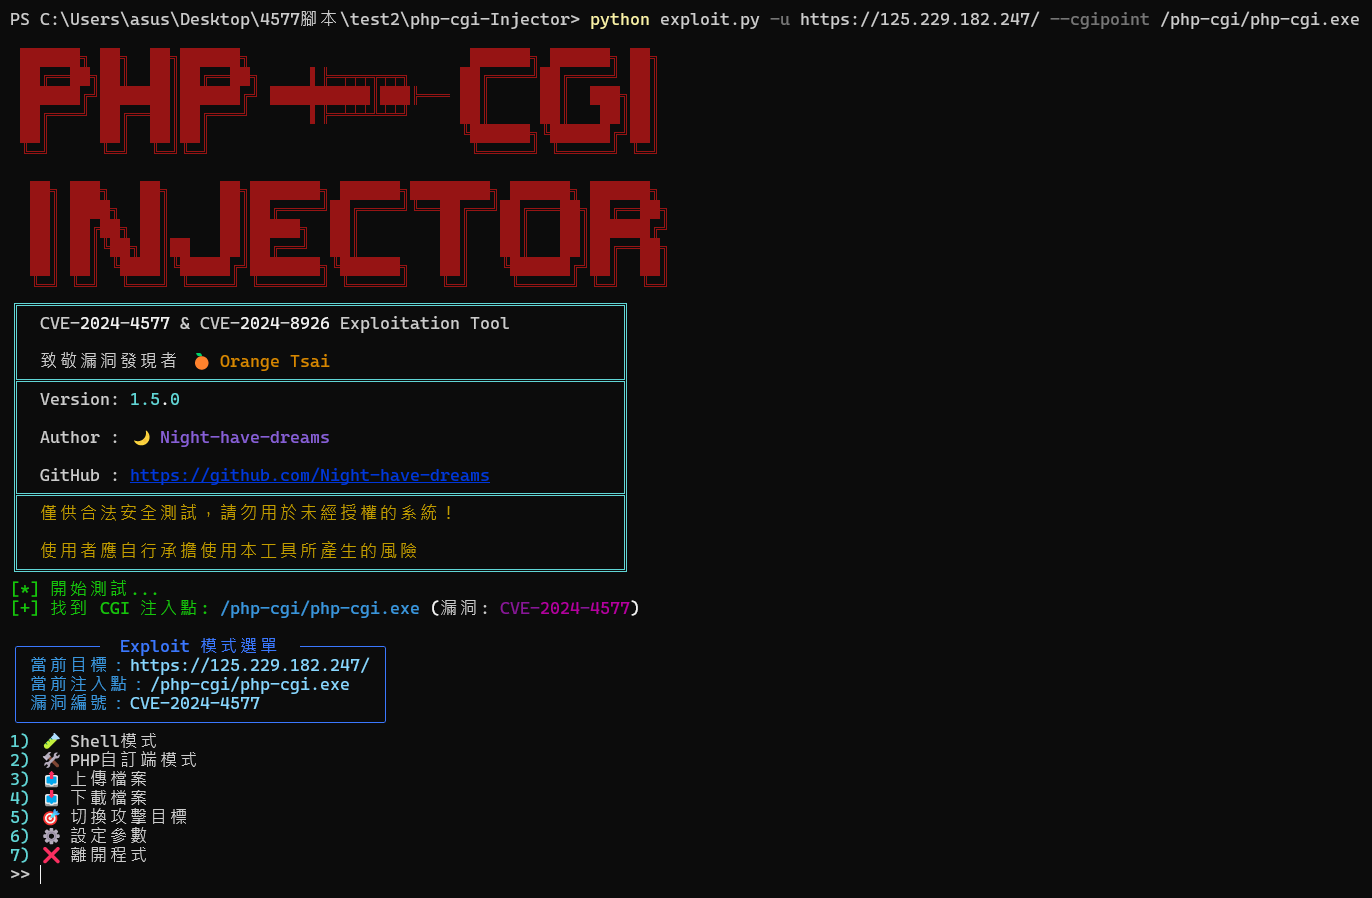
Task: Click 'exploit.py' in the command line
Action: pos(710,19)
